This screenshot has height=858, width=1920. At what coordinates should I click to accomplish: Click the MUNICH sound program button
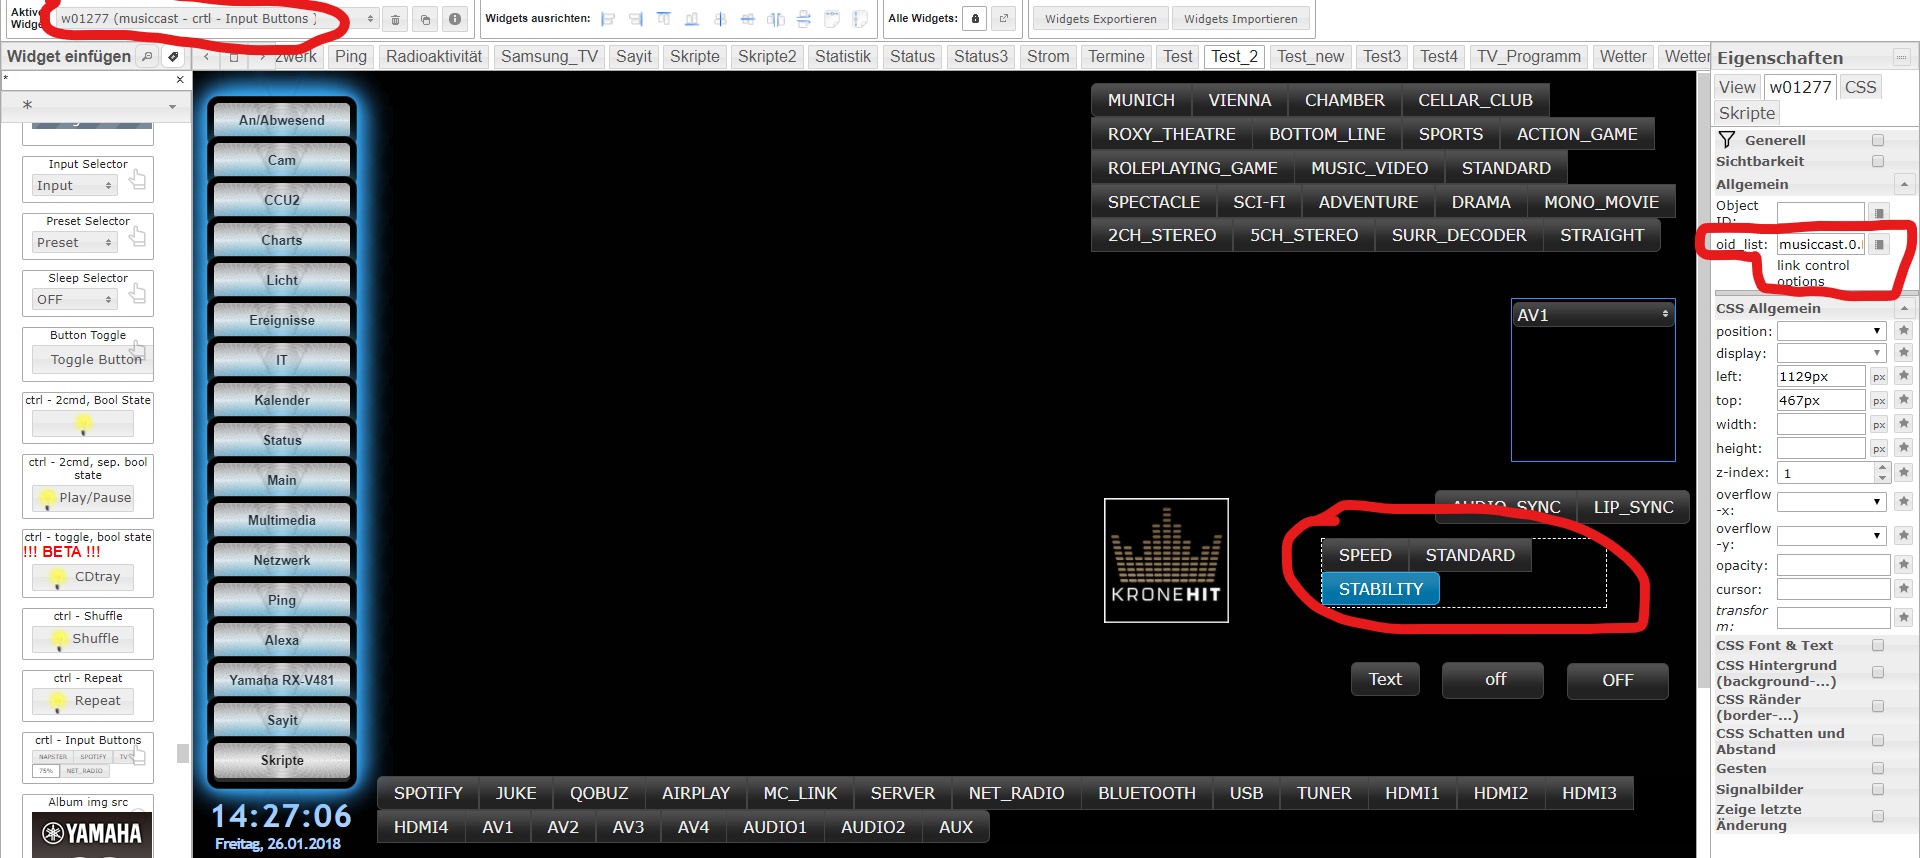[1141, 100]
